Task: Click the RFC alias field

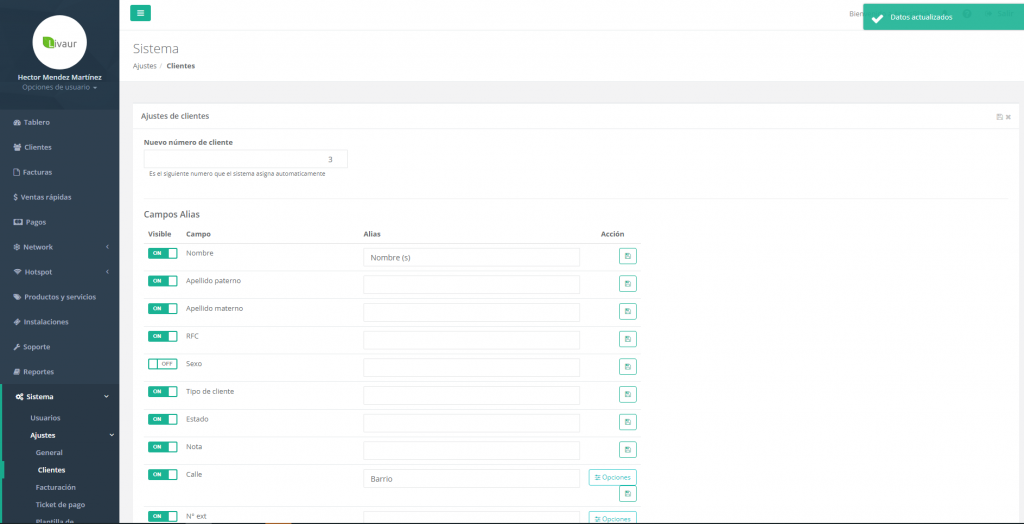Action: pyautogui.click(x=472, y=340)
